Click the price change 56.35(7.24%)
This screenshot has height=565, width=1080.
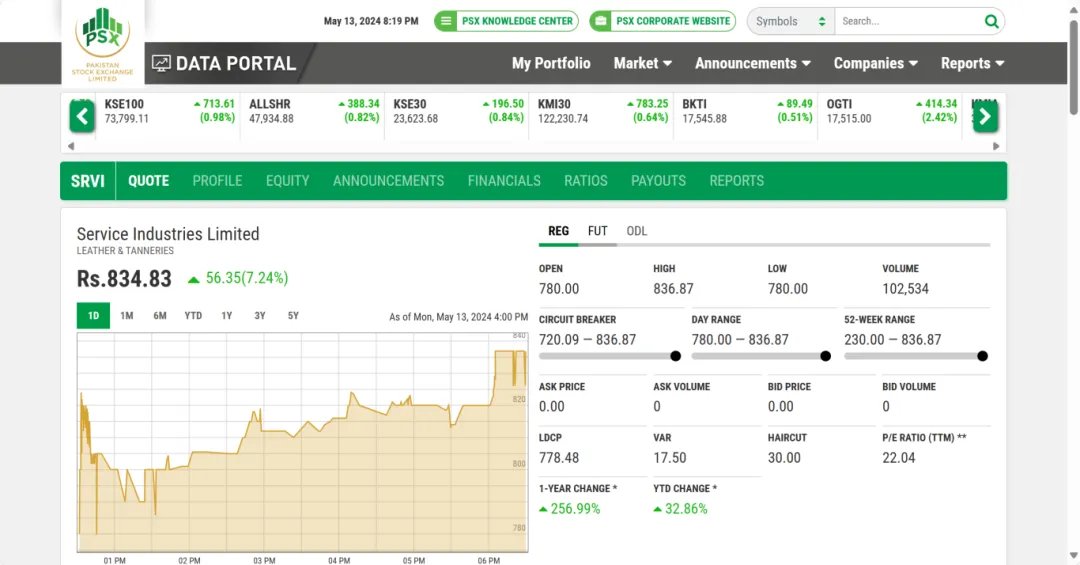(x=238, y=278)
